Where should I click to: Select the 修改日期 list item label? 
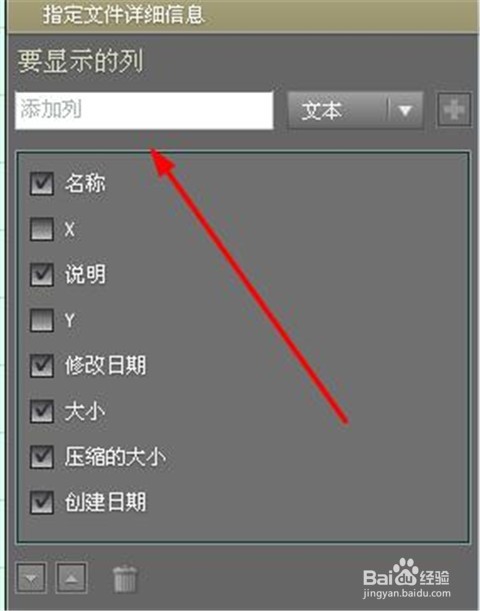pyautogui.click(x=106, y=366)
